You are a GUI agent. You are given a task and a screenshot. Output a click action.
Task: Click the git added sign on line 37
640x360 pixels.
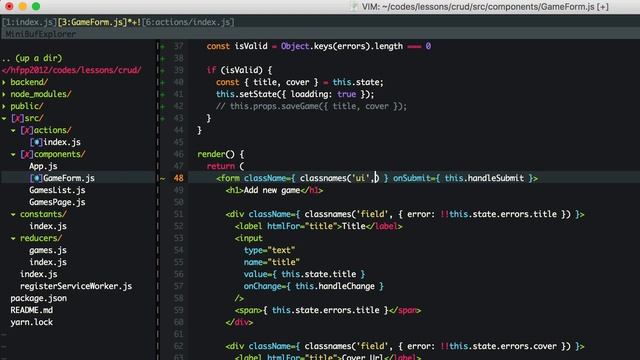pos(162,47)
